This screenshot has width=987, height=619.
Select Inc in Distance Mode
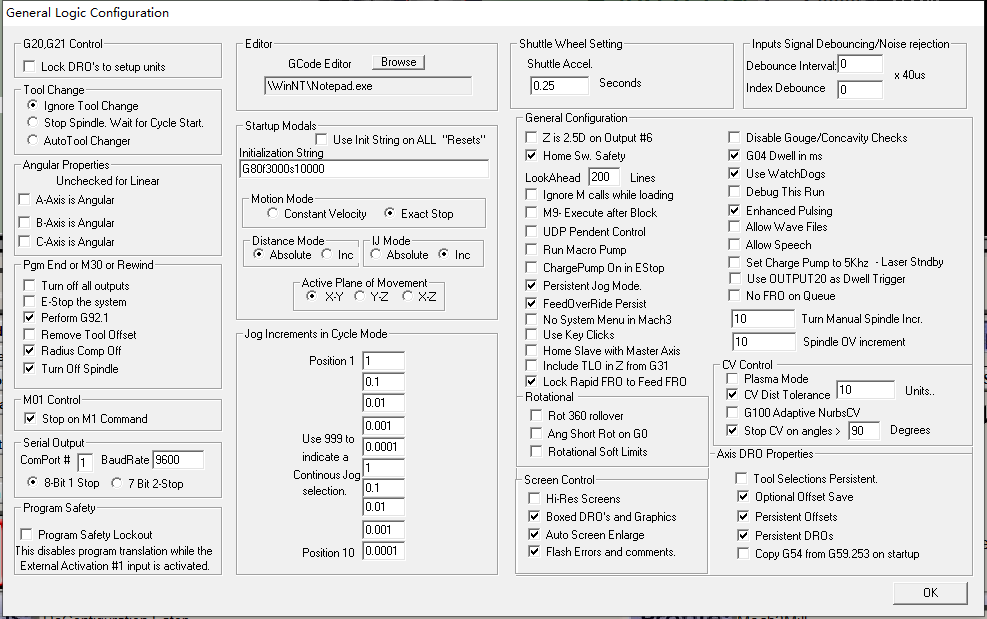327,254
